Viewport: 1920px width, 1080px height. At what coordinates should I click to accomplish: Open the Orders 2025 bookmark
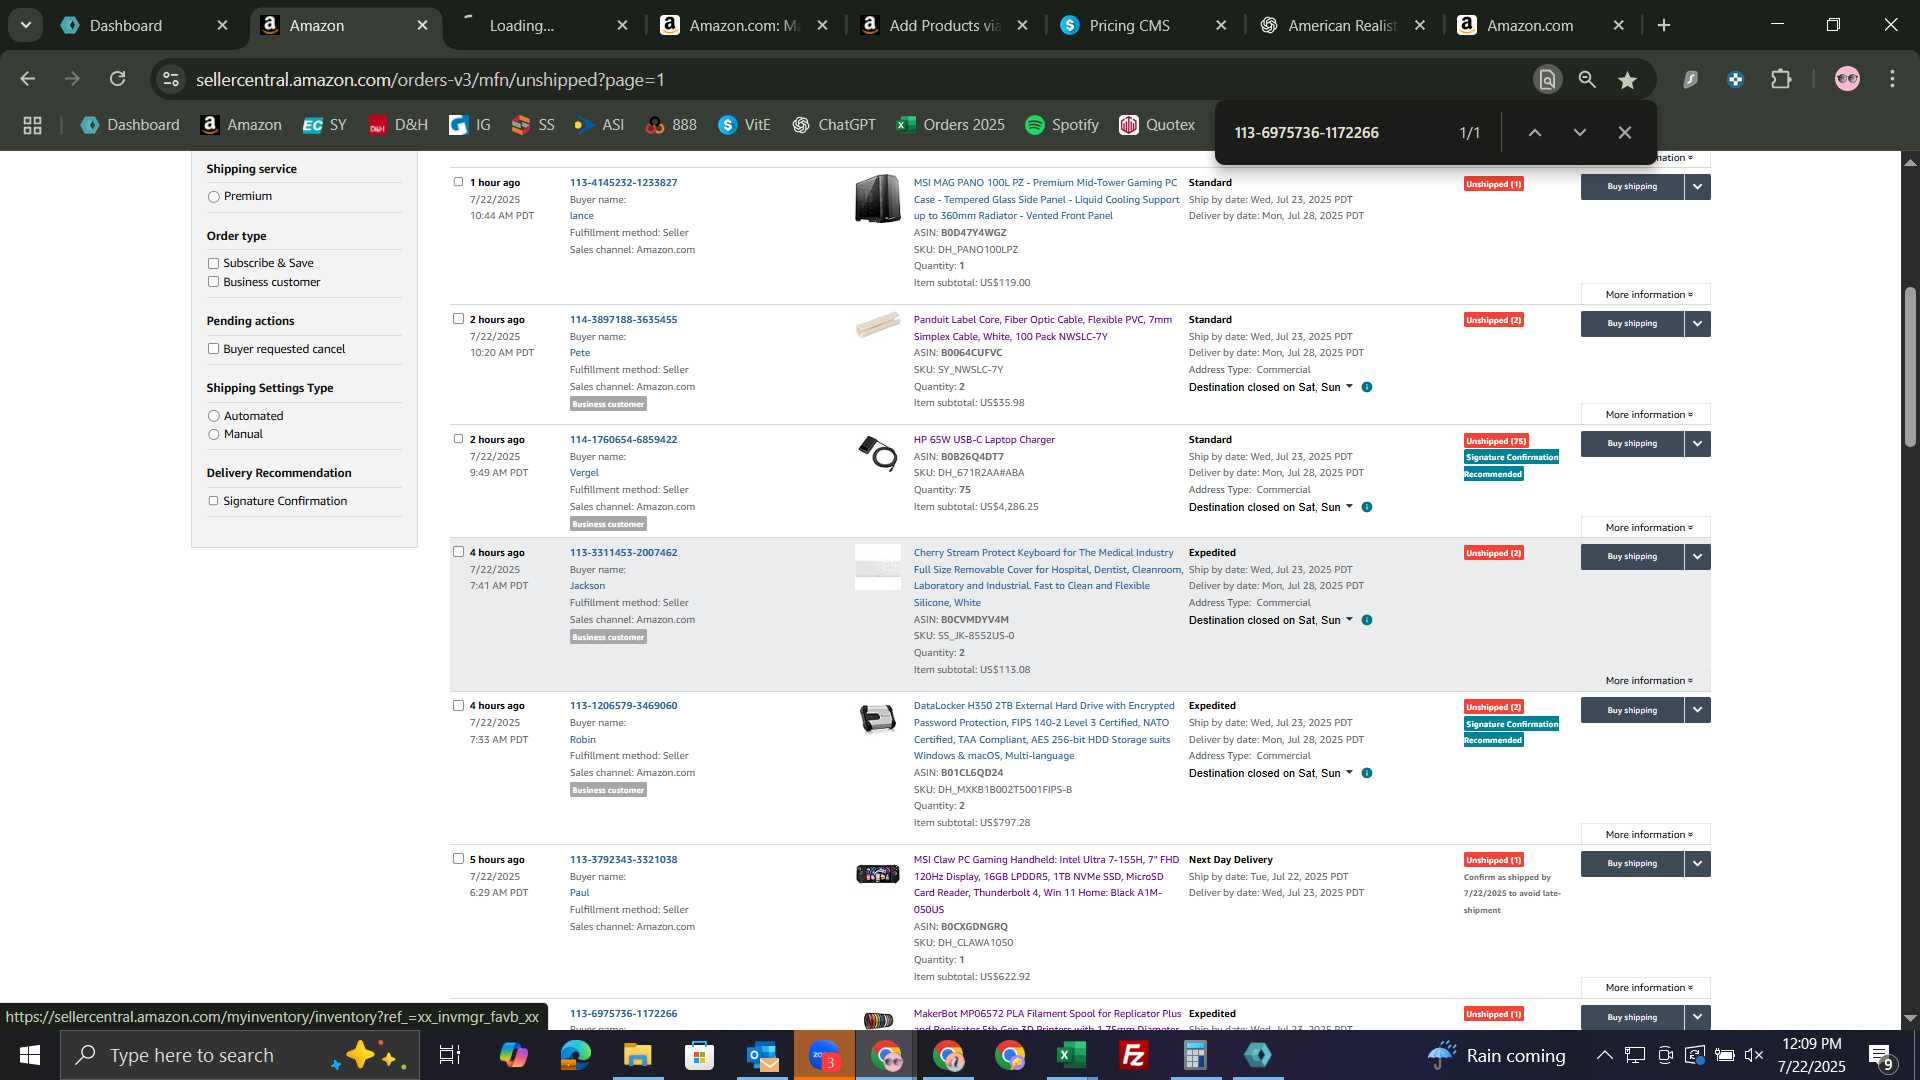tap(950, 125)
